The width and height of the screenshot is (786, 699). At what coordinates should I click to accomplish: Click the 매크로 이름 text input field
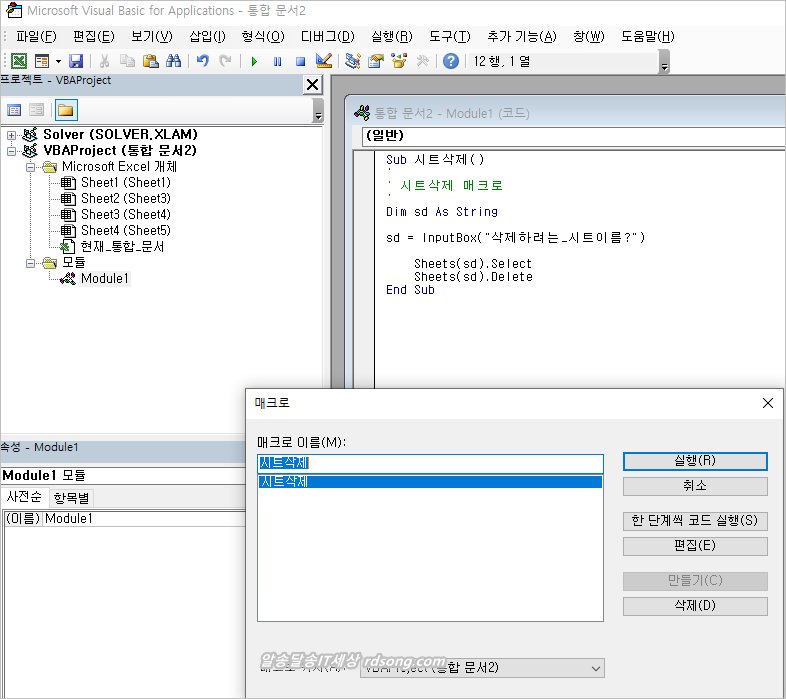pyautogui.click(x=430, y=463)
